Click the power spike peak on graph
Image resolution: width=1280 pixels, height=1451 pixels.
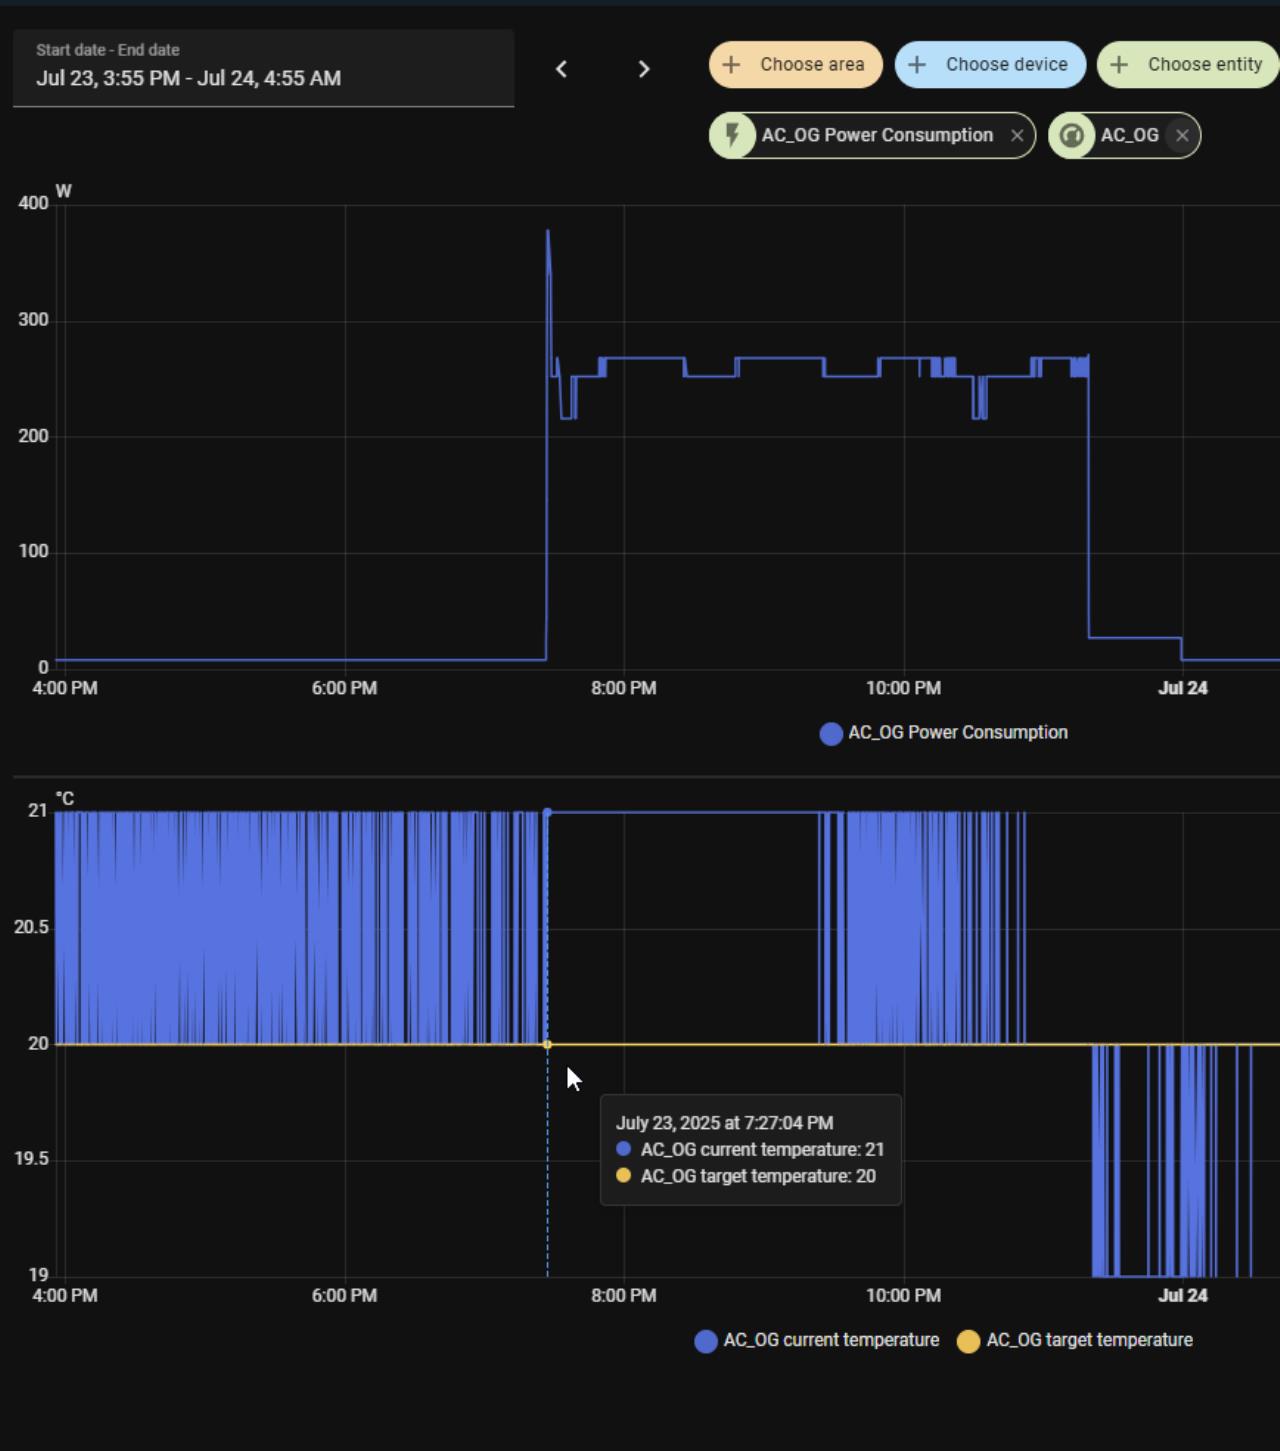[x=547, y=232]
